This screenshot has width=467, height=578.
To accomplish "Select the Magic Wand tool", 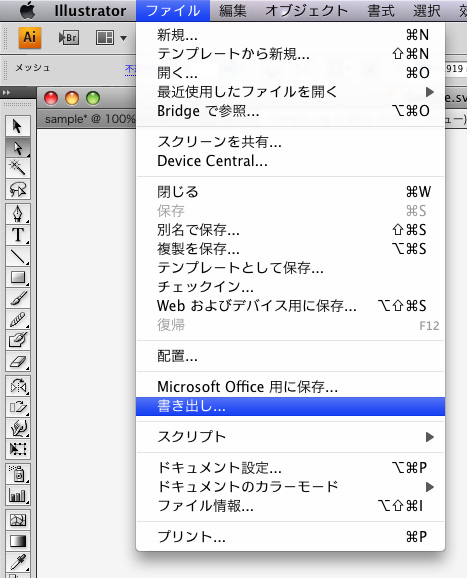I will click(17, 168).
